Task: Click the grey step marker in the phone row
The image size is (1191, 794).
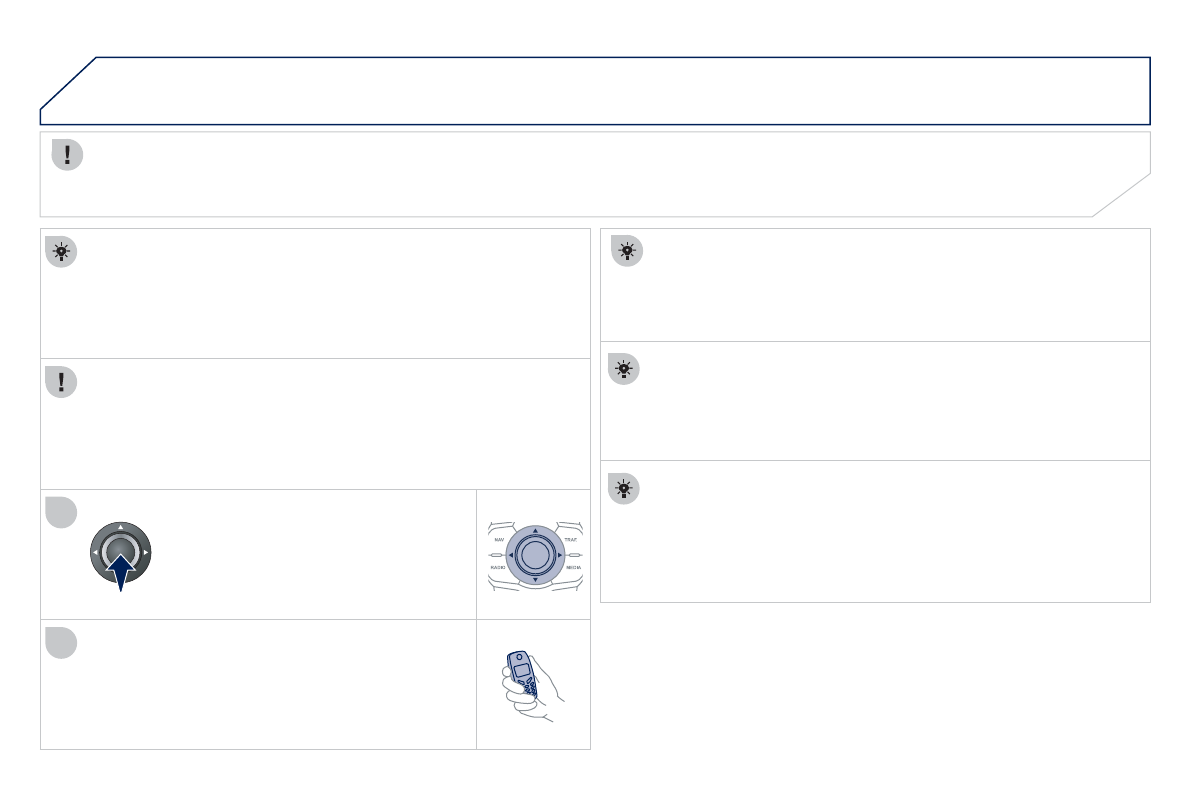Action: [x=61, y=642]
